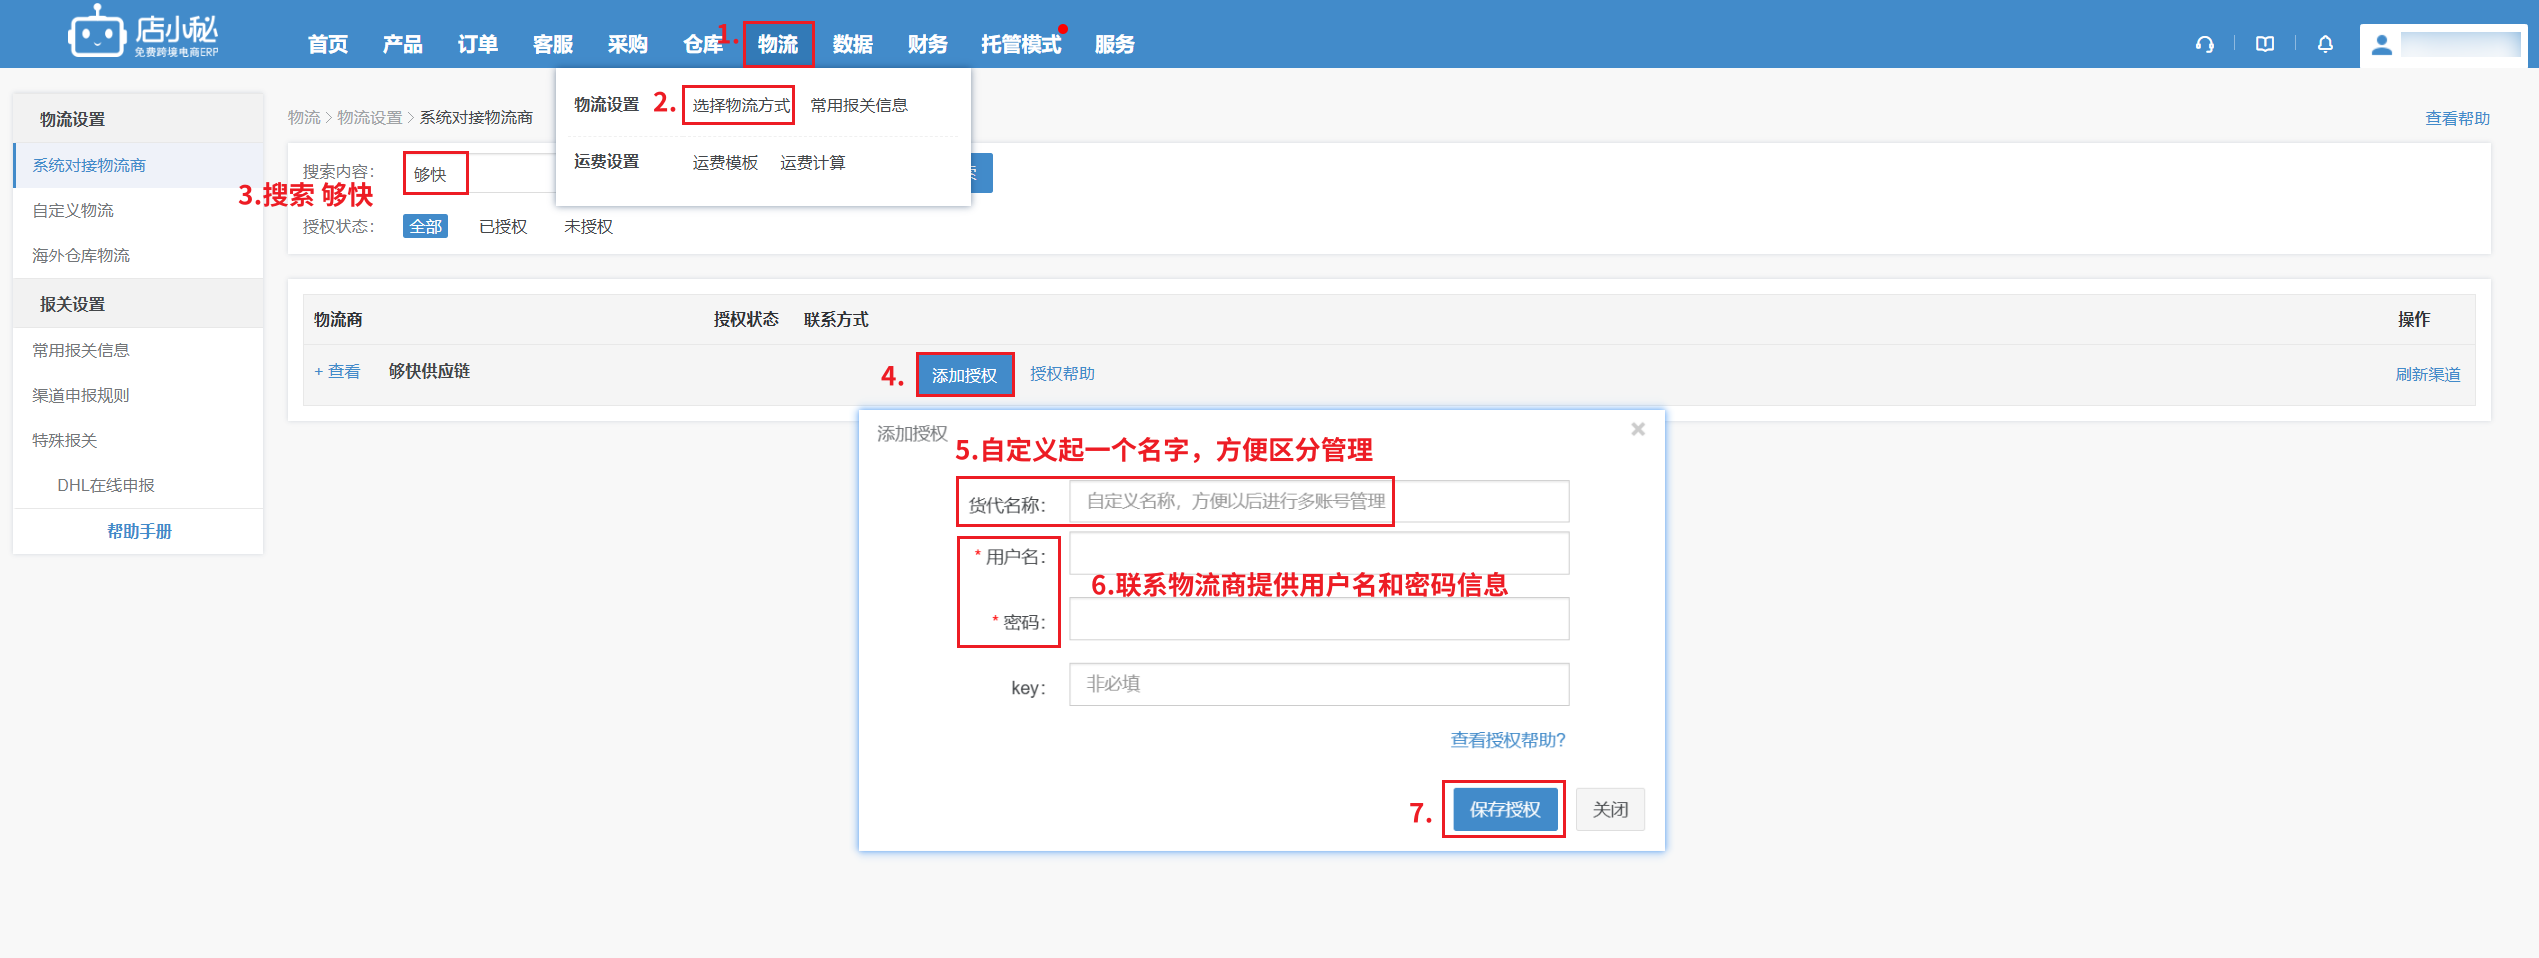Screen dimensions: 2539x958
Task: Filter by 已授权 status
Action: [503, 227]
